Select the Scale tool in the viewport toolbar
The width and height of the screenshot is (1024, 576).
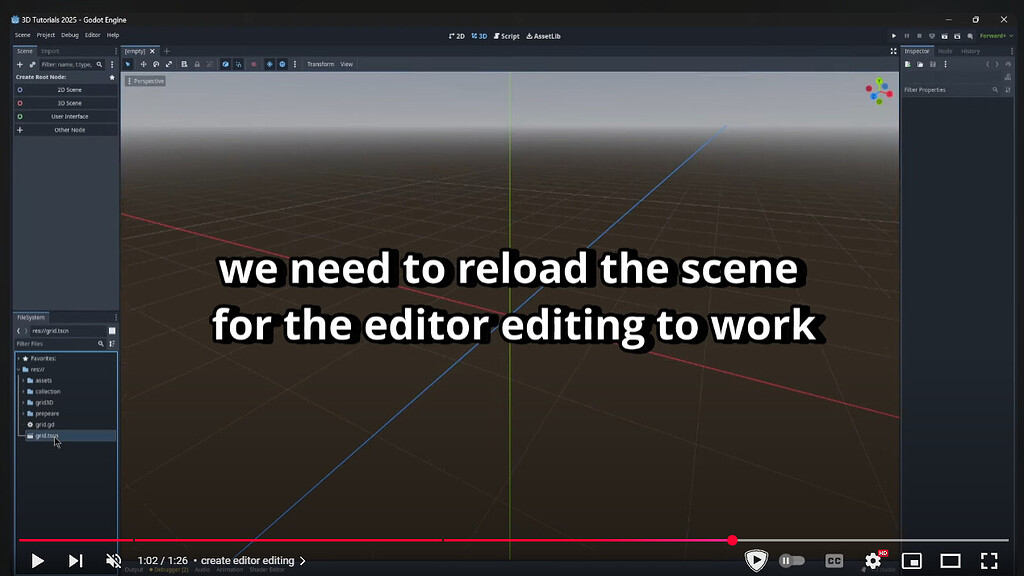pyautogui.click(x=168, y=64)
